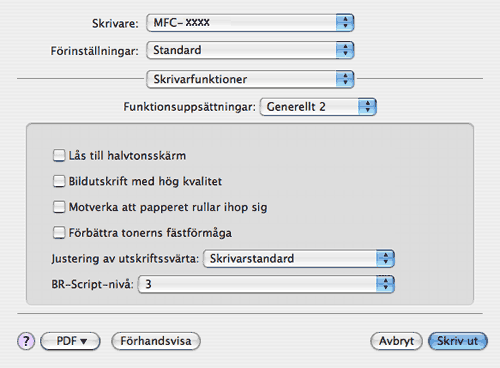Viewport: 500px width, 368px height.
Task: Click the Avbryt button
Action: 396,341
